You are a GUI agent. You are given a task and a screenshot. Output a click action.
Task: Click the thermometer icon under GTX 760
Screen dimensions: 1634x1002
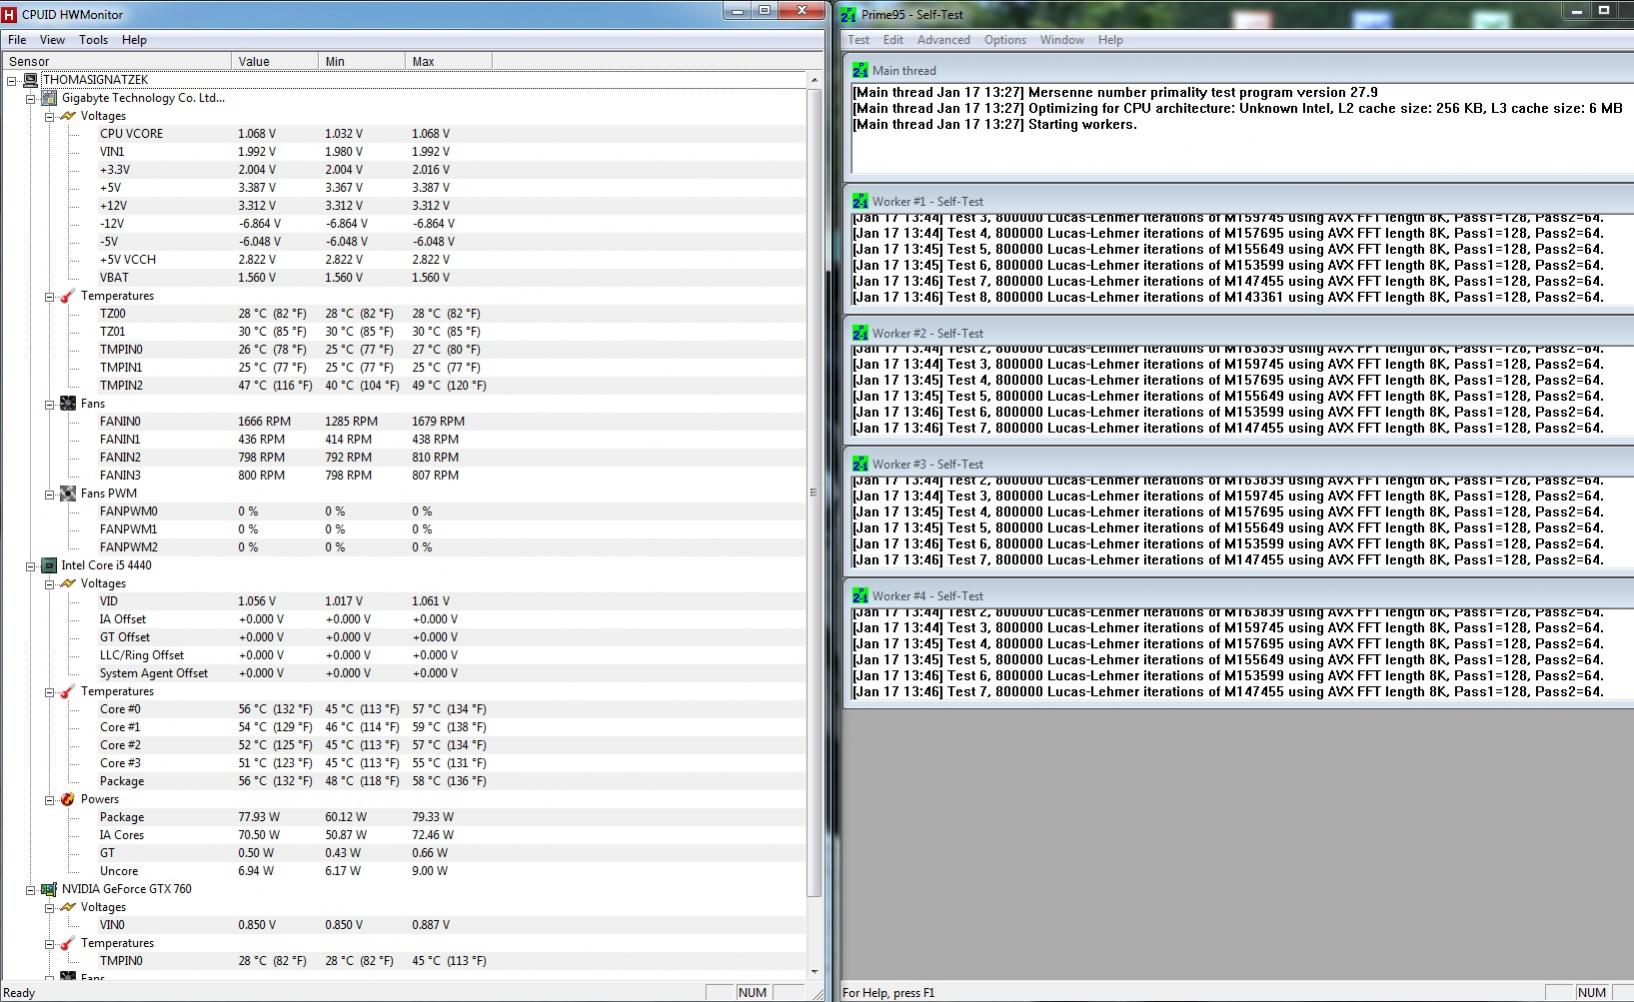point(67,943)
